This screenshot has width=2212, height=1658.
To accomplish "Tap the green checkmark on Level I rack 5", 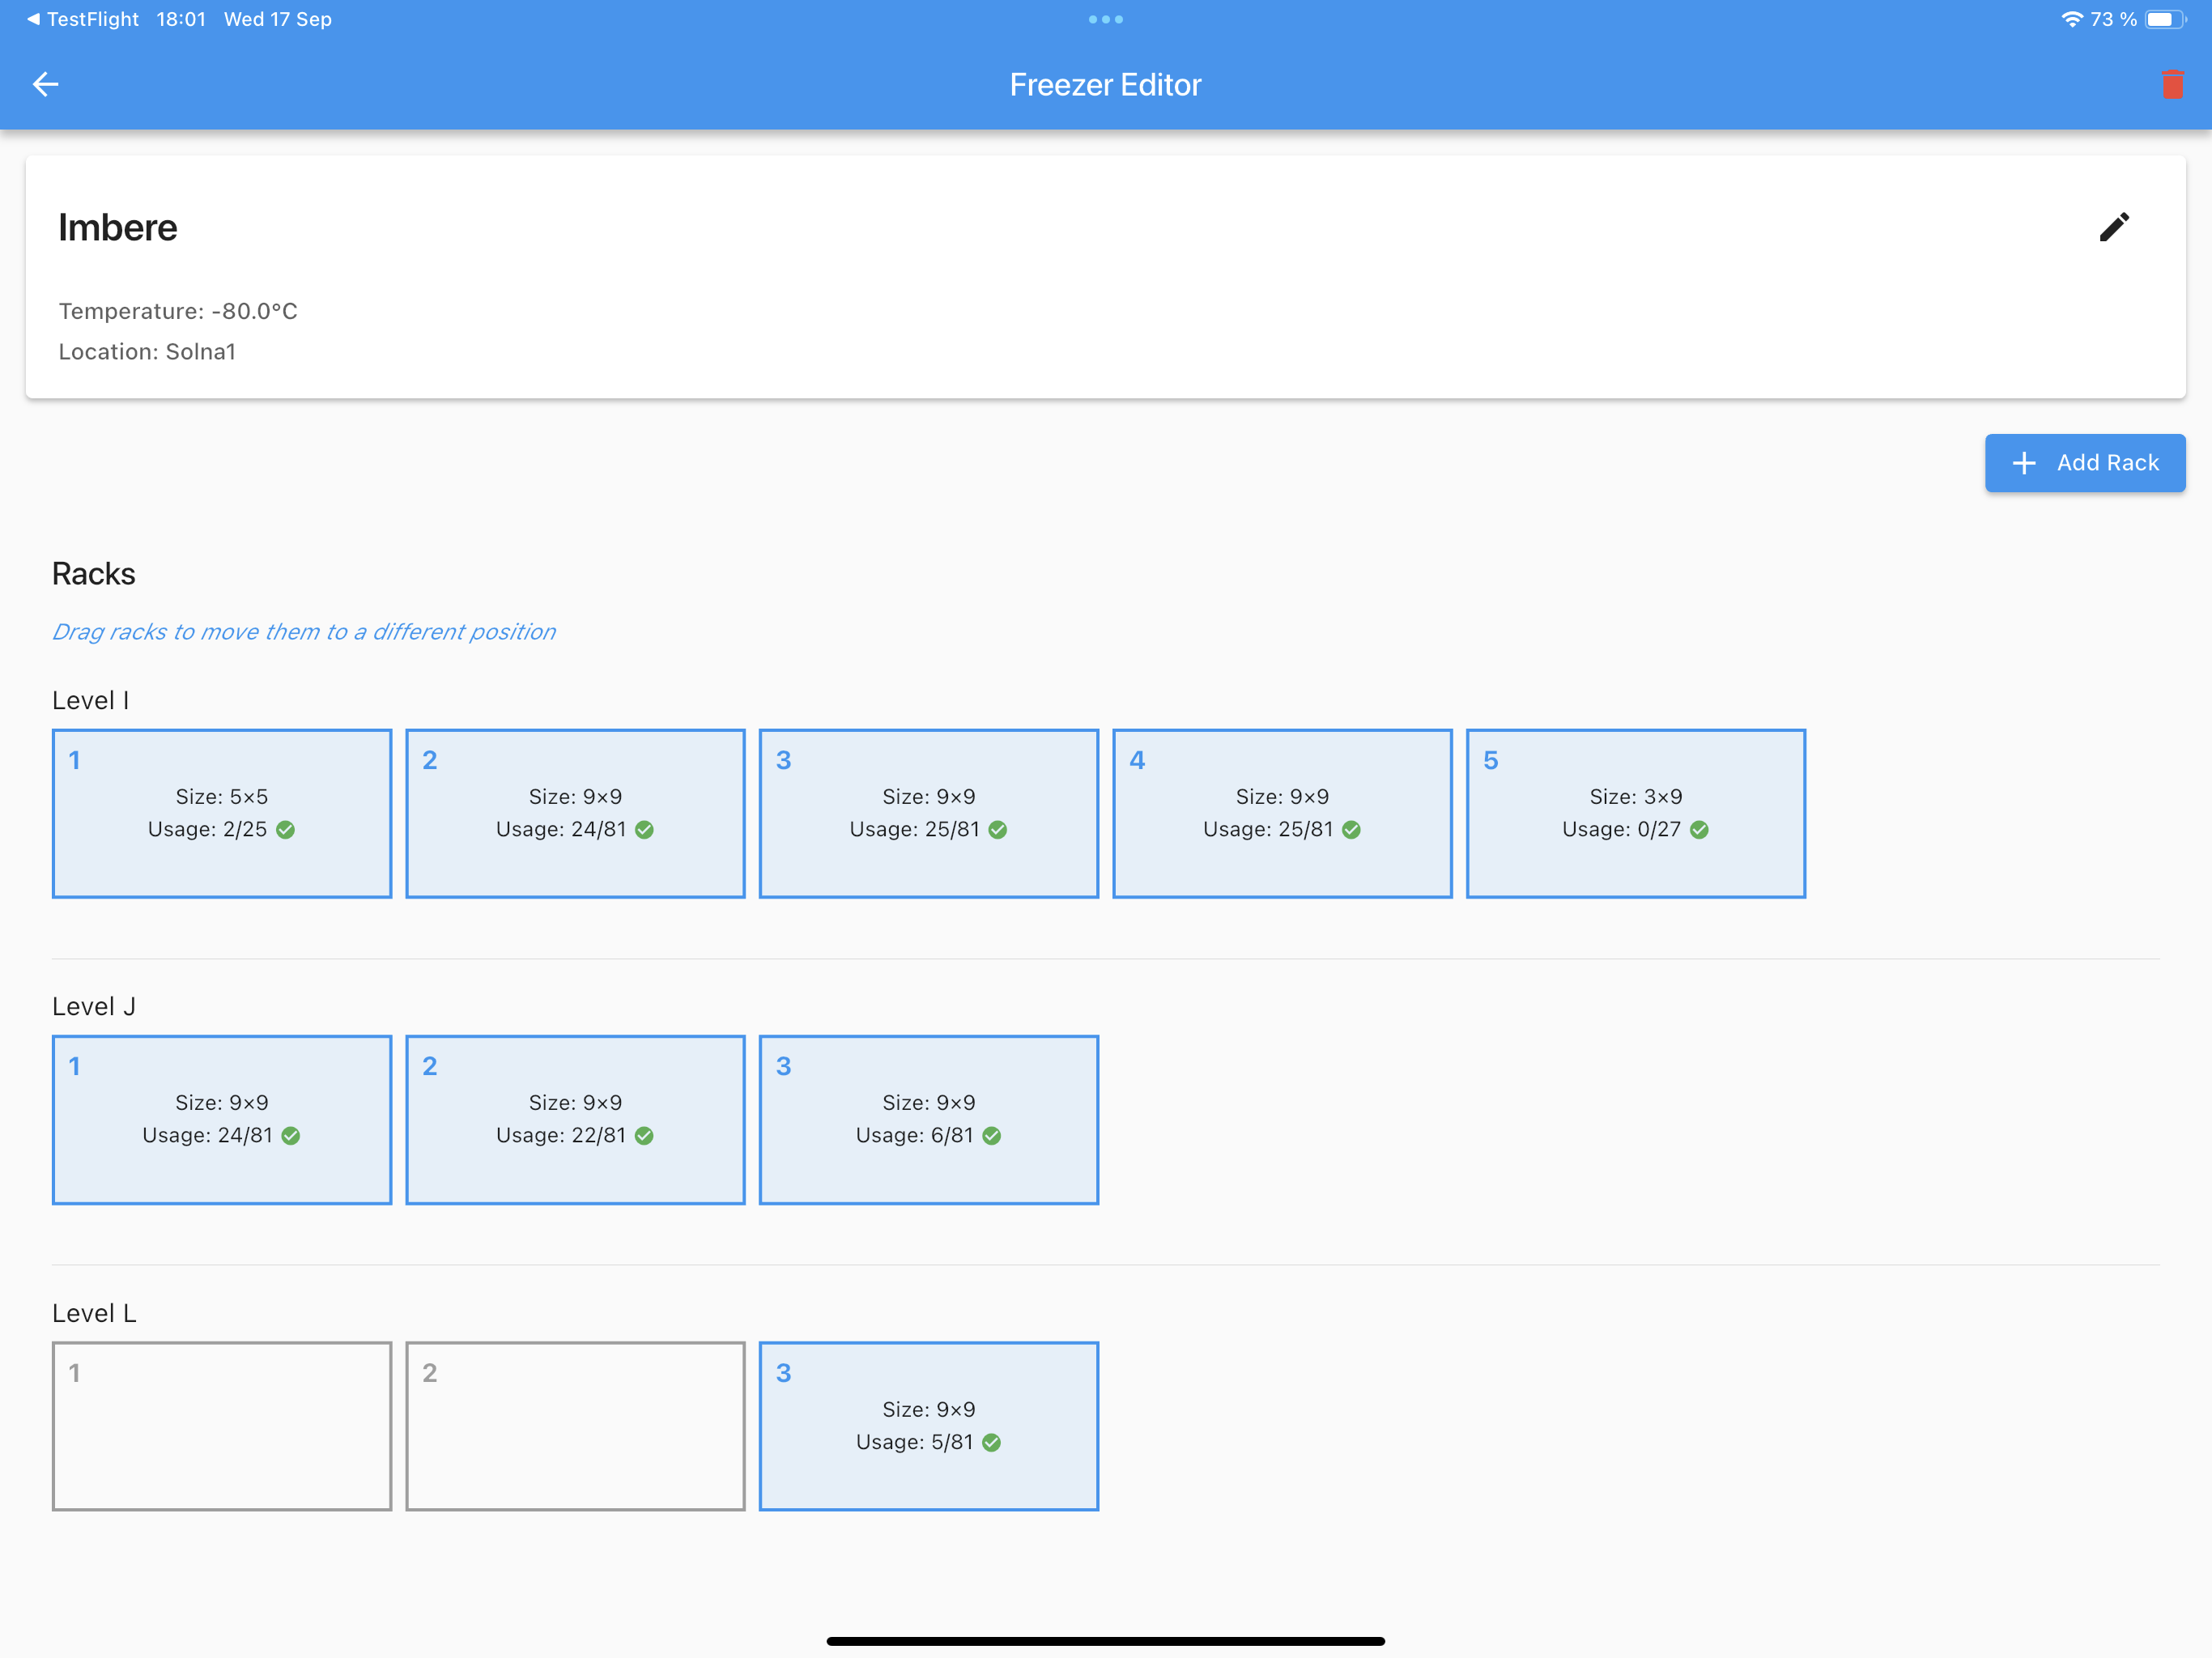I will point(1699,830).
